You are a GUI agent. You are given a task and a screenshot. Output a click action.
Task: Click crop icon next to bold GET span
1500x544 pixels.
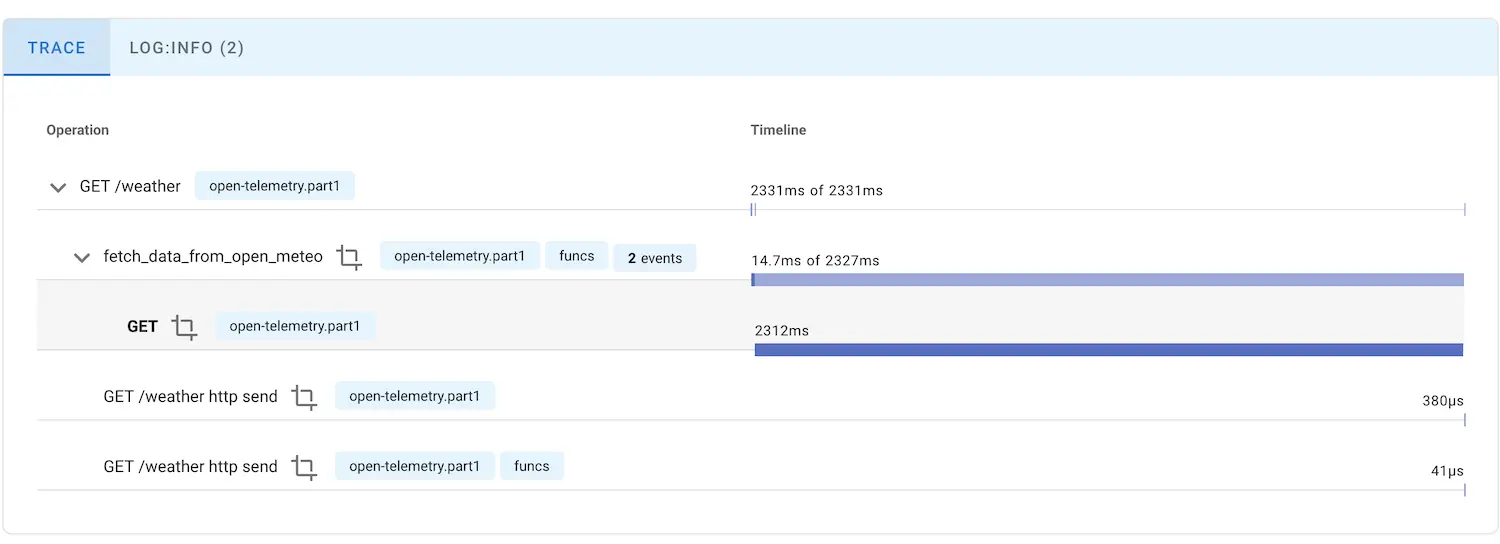click(x=184, y=327)
